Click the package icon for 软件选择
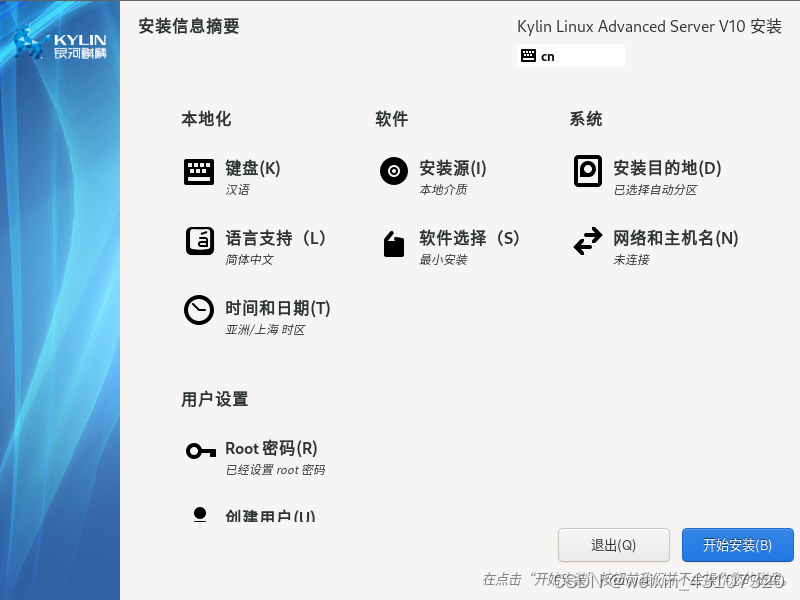The width and height of the screenshot is (800, 600). [393, 244]
